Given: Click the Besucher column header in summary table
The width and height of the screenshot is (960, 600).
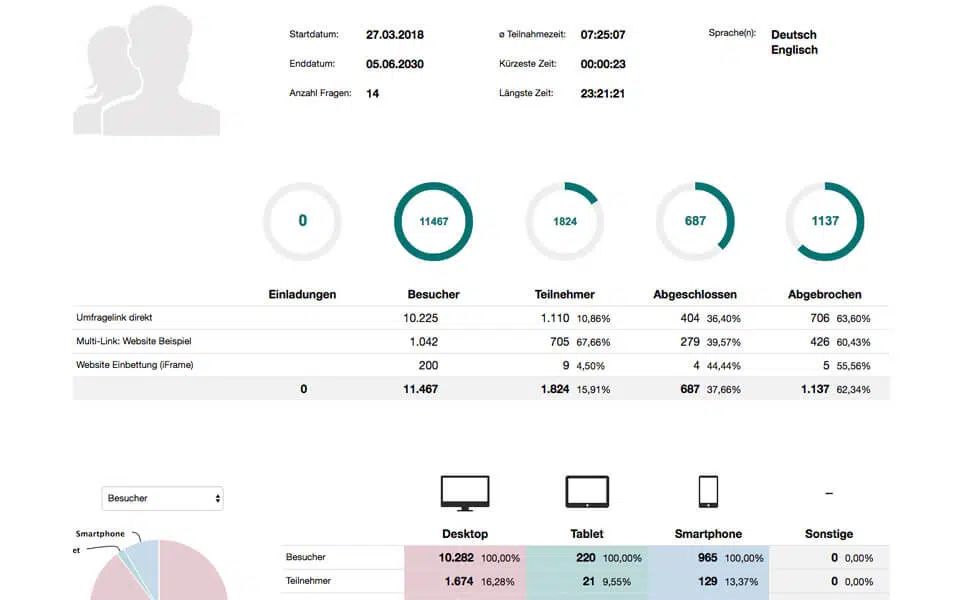Looking at the screenshot, I should (433, 294).
